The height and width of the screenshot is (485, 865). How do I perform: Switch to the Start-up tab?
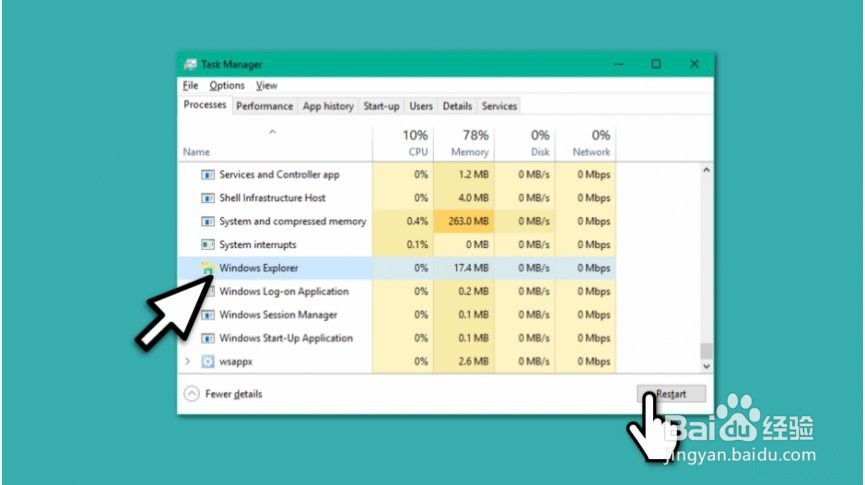[x=381, y=106]
